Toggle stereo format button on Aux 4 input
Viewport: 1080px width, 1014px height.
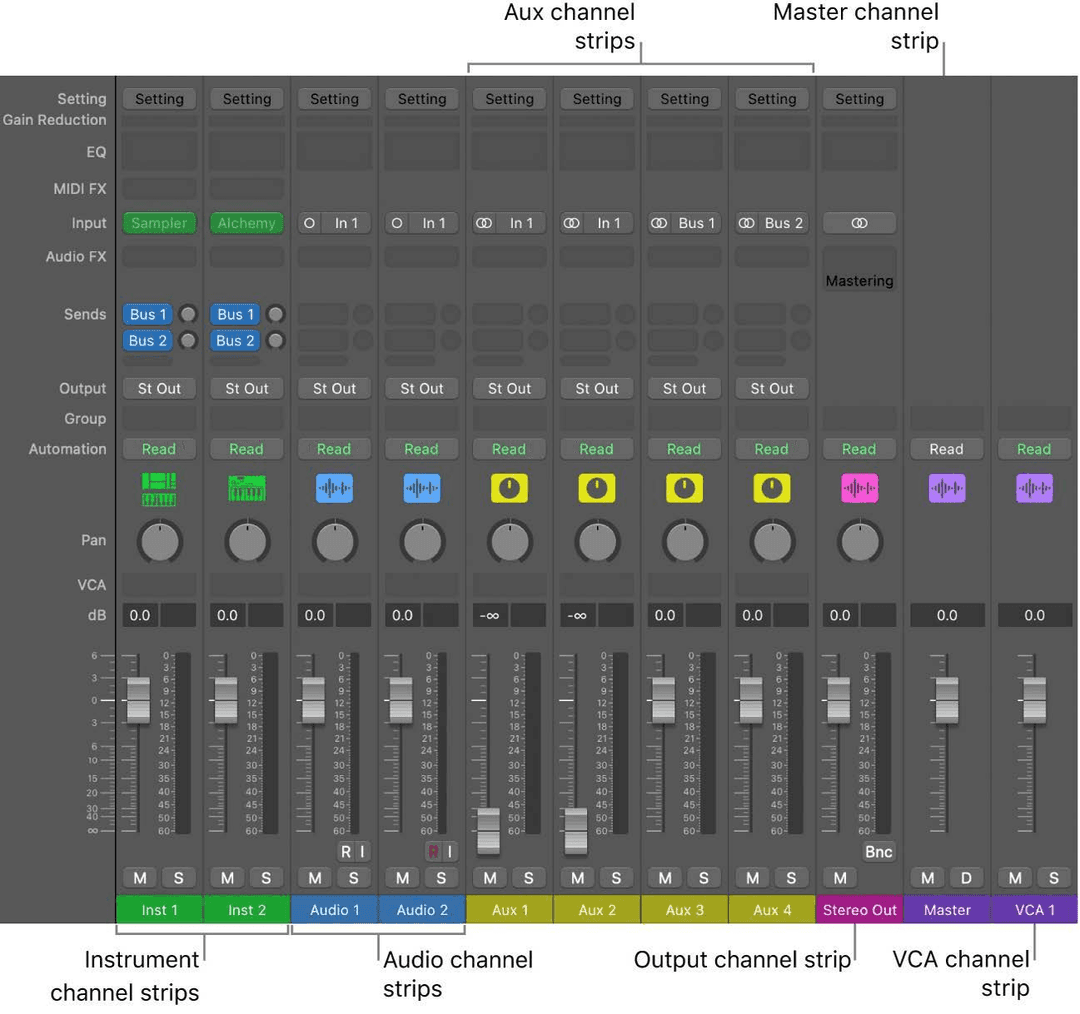click(x=747, y=223)
